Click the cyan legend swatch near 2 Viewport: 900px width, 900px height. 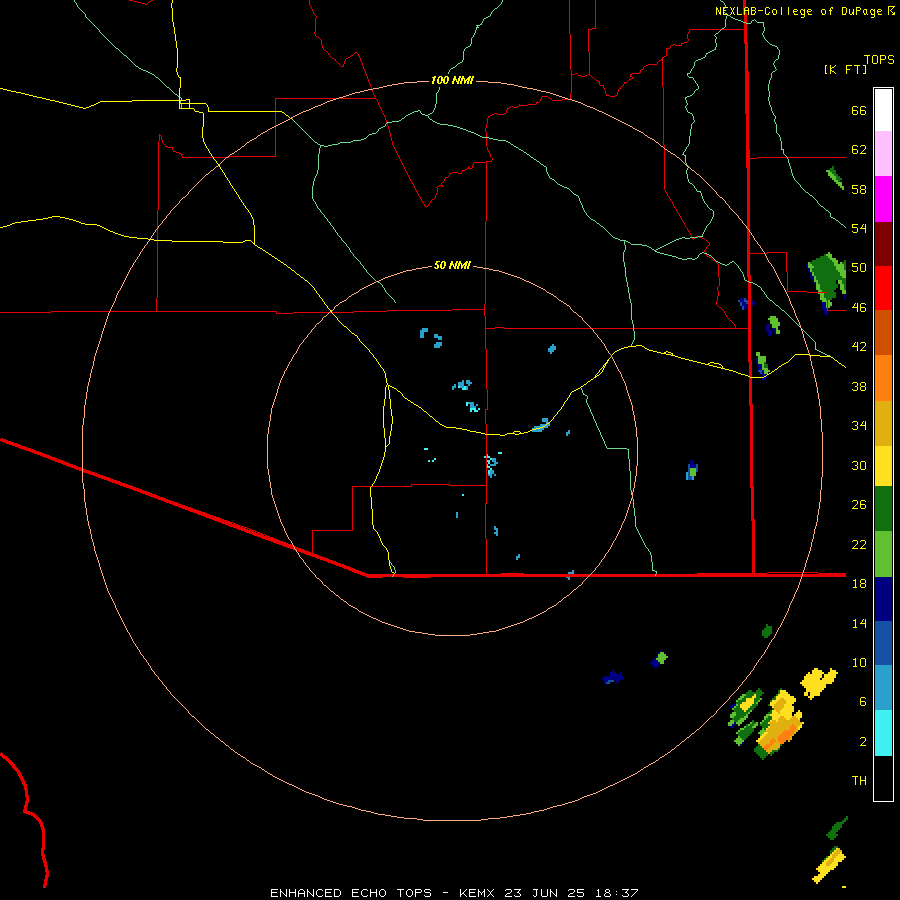[883, 734]
